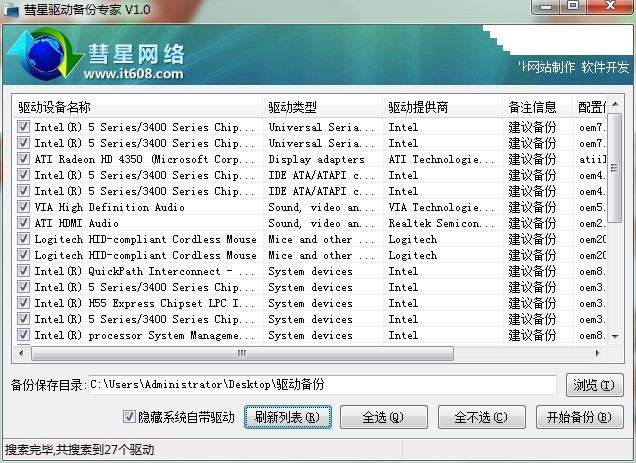
Task: Sort by 驱动类型 column header
Action: click(x=322, y=107)
